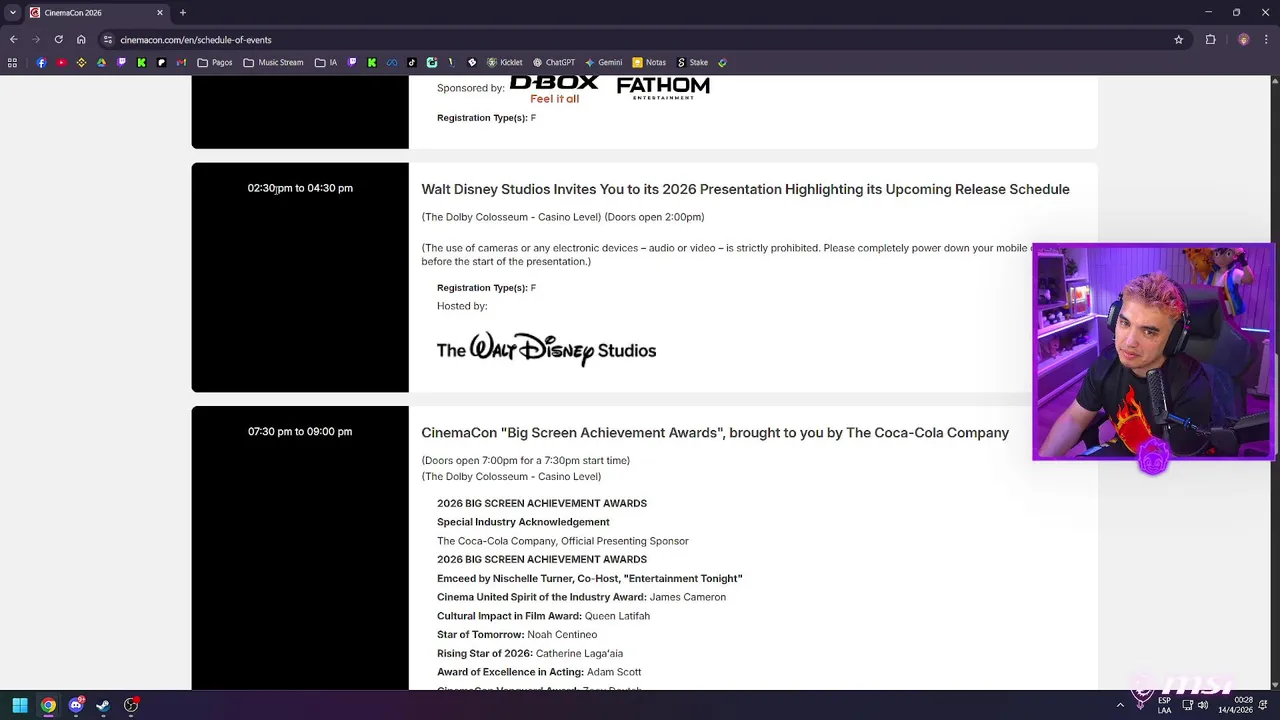Click the 02:30 pm to 04:30 pm time
This screenshot has height=720, width=1280.
click(300, 188)
